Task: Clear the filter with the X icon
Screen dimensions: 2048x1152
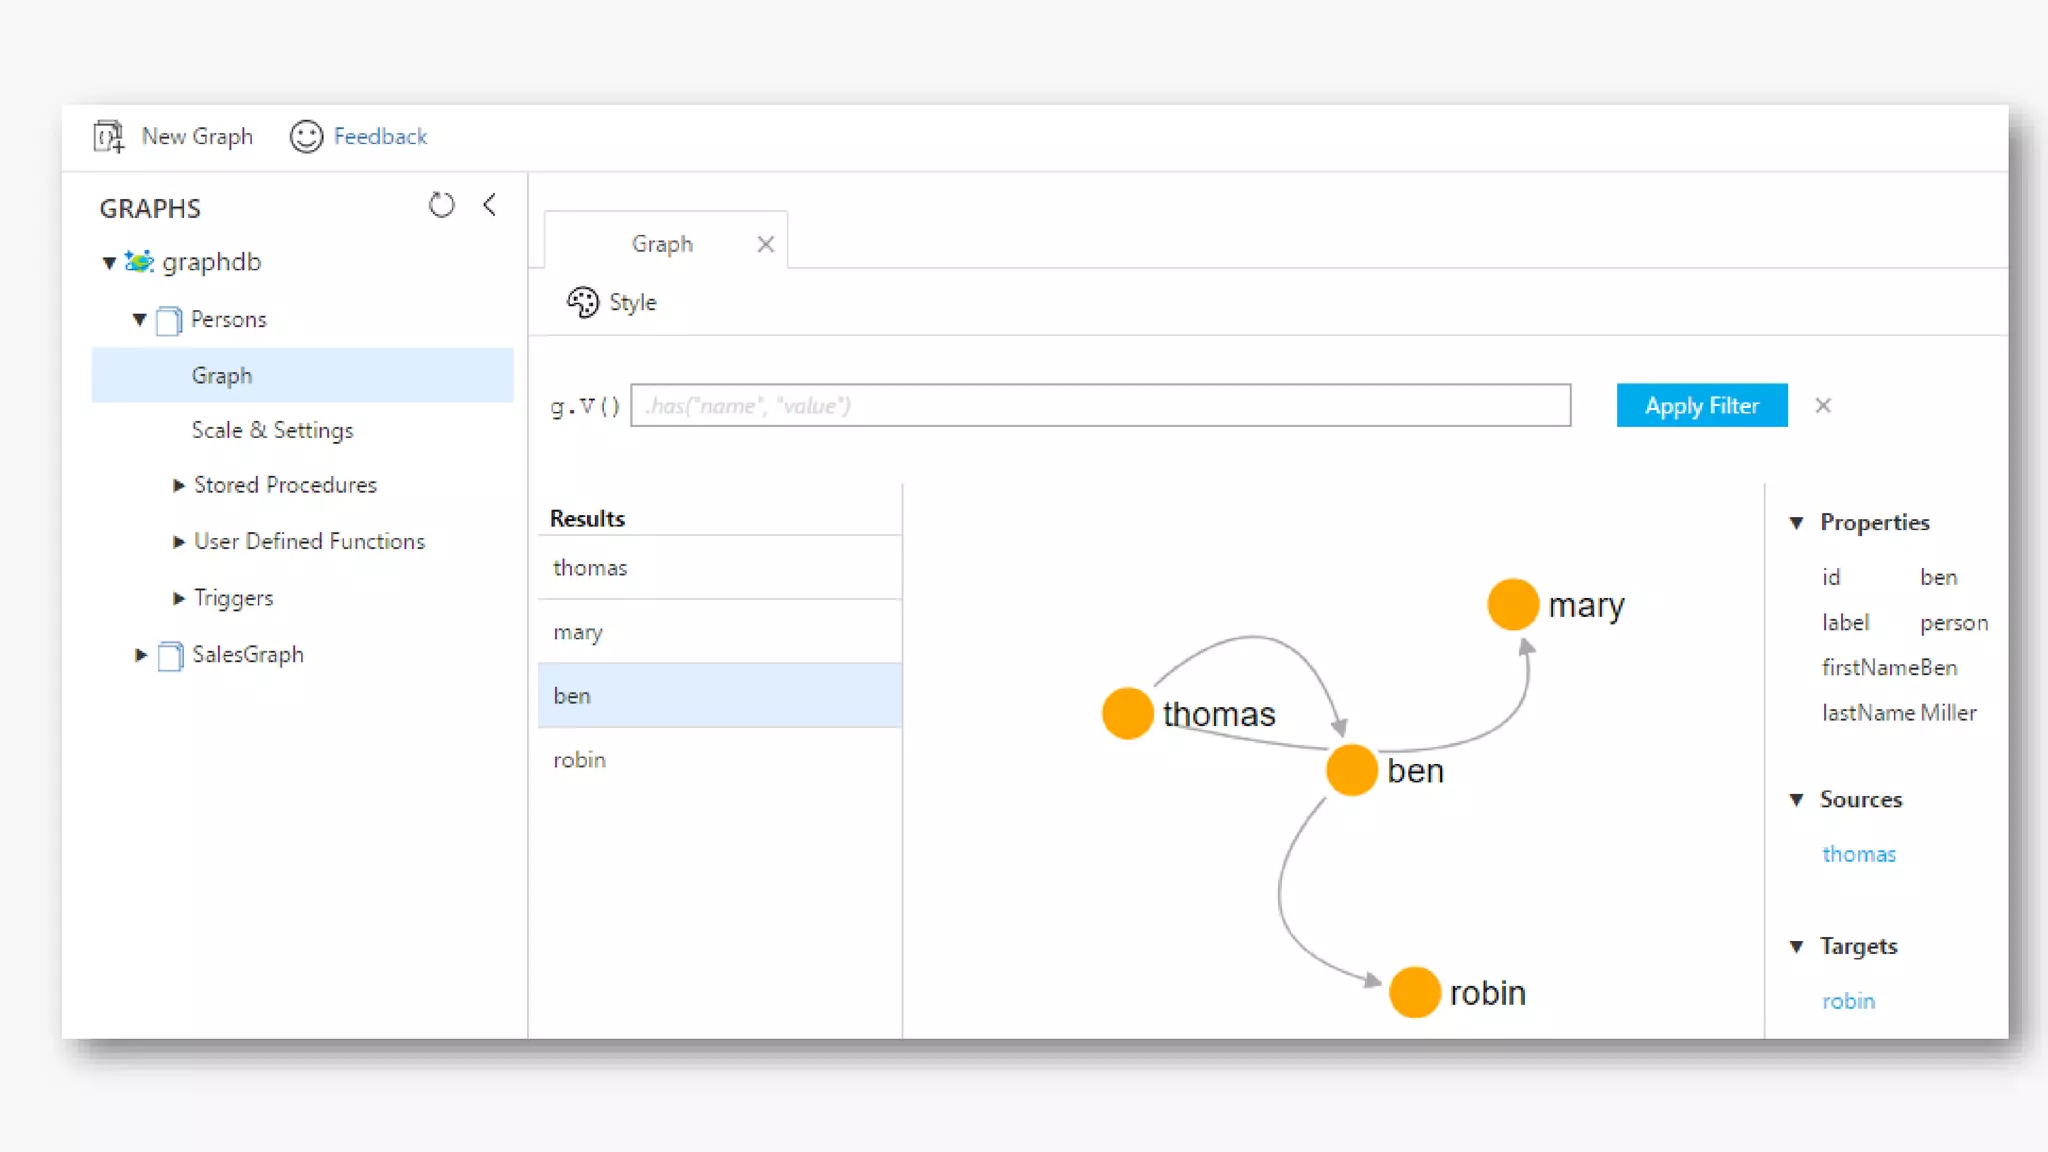Action: coord(1823,405)
